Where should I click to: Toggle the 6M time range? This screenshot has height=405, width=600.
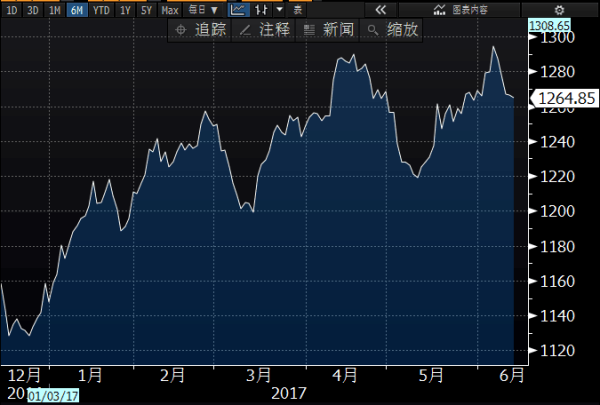point(76,10)
